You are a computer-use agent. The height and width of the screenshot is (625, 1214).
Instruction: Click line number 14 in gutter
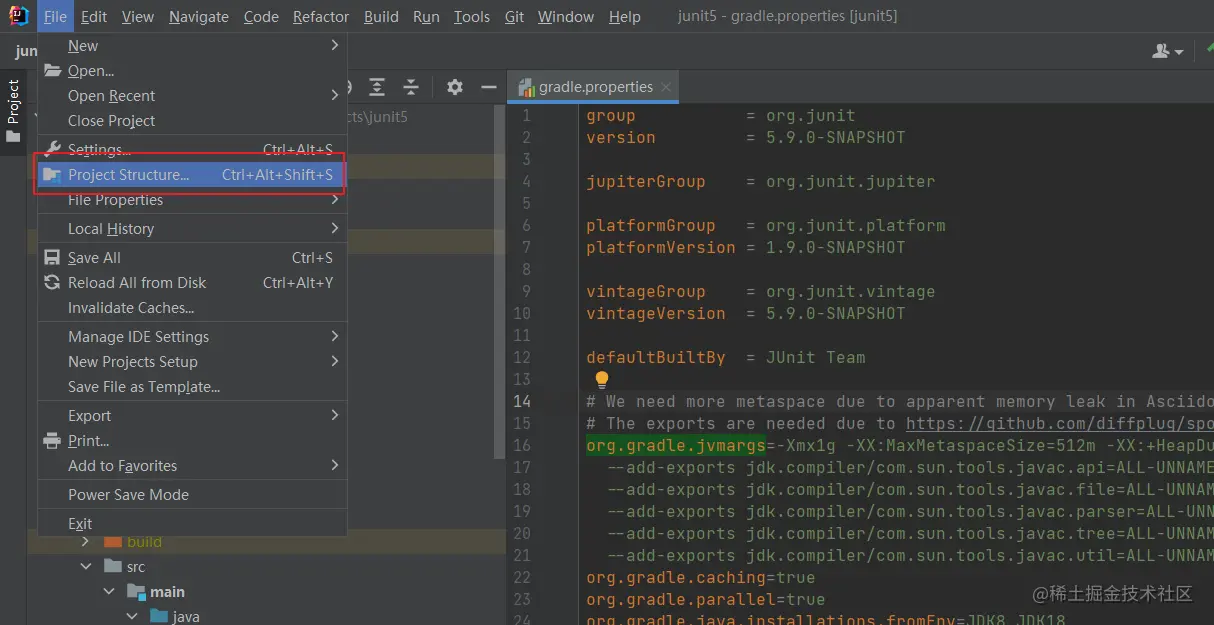pos(521,401)
